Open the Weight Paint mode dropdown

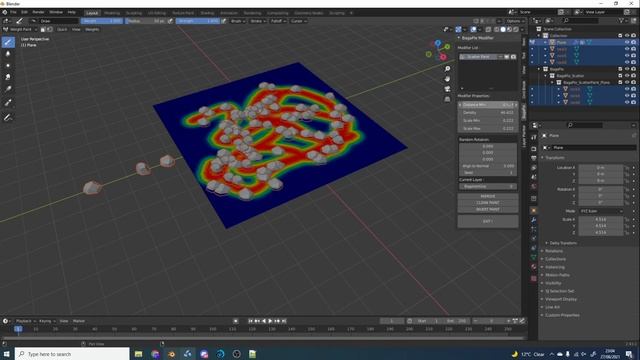20,29
